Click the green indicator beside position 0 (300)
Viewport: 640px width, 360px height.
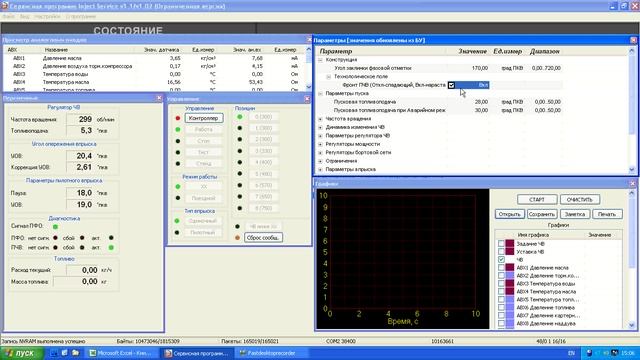click(x=240, y=117)
